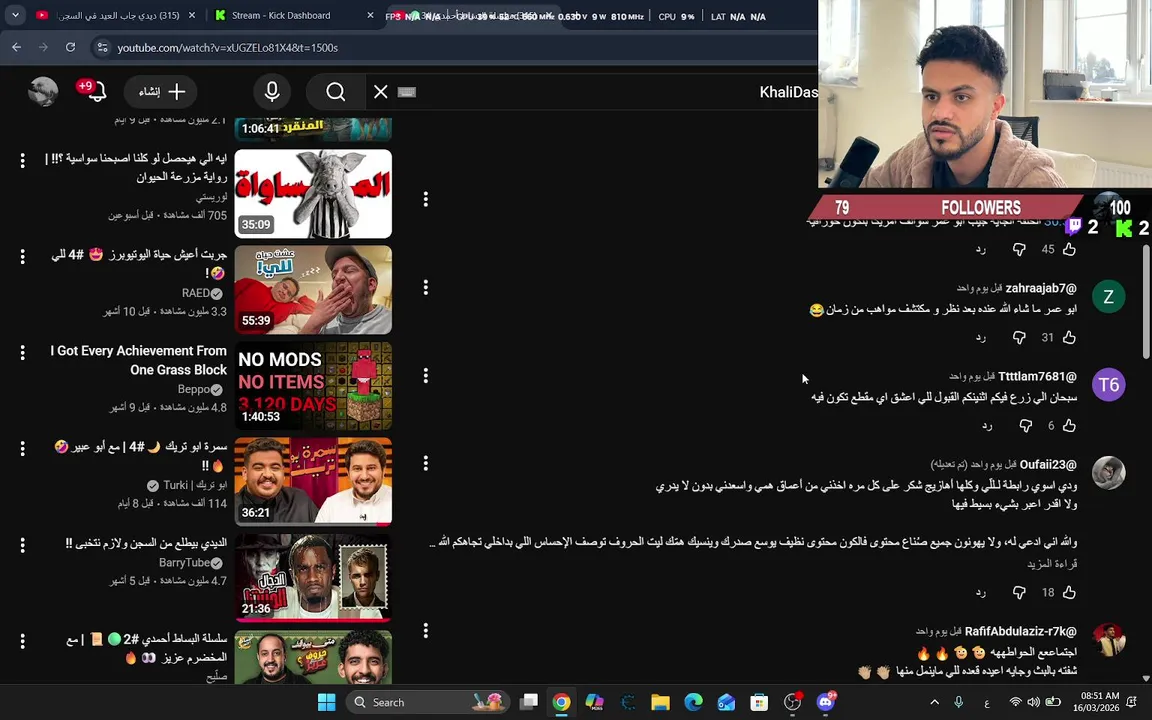Reply (رد) to the Ttttlam7681 comment
The image size is (1152, 720).
(x=987, y=426)
